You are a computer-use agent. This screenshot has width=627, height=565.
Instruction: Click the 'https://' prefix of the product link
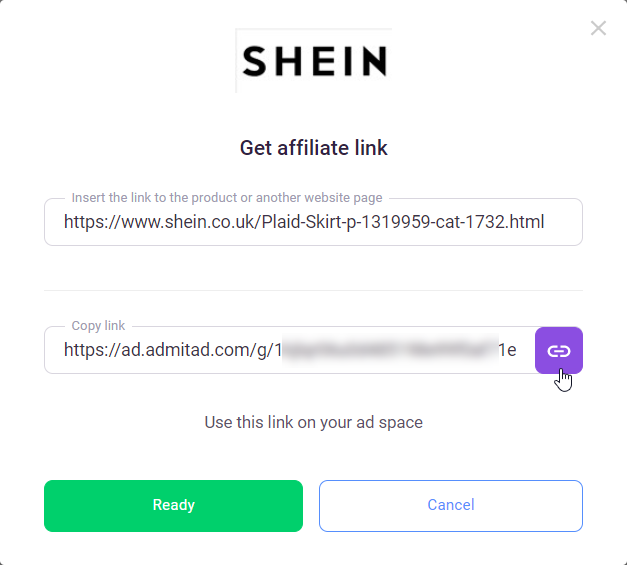pyautogui.click(x=92, y=222)
